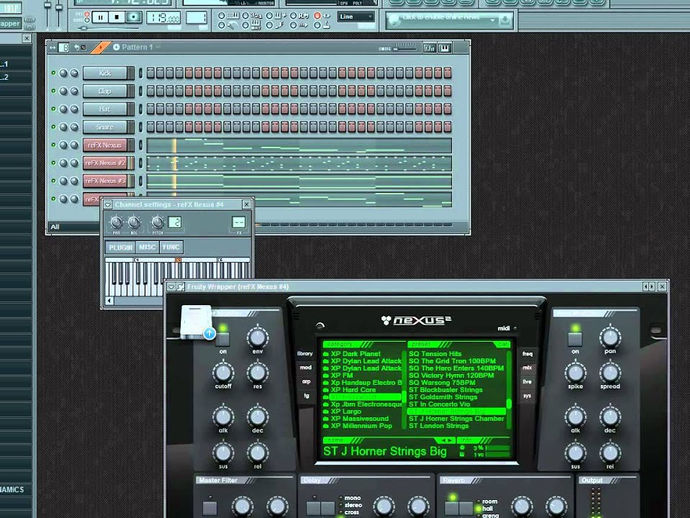Select SQ Tension Hits preset
Viewport: 690px width, 518px height.
(x=435, y=354)
